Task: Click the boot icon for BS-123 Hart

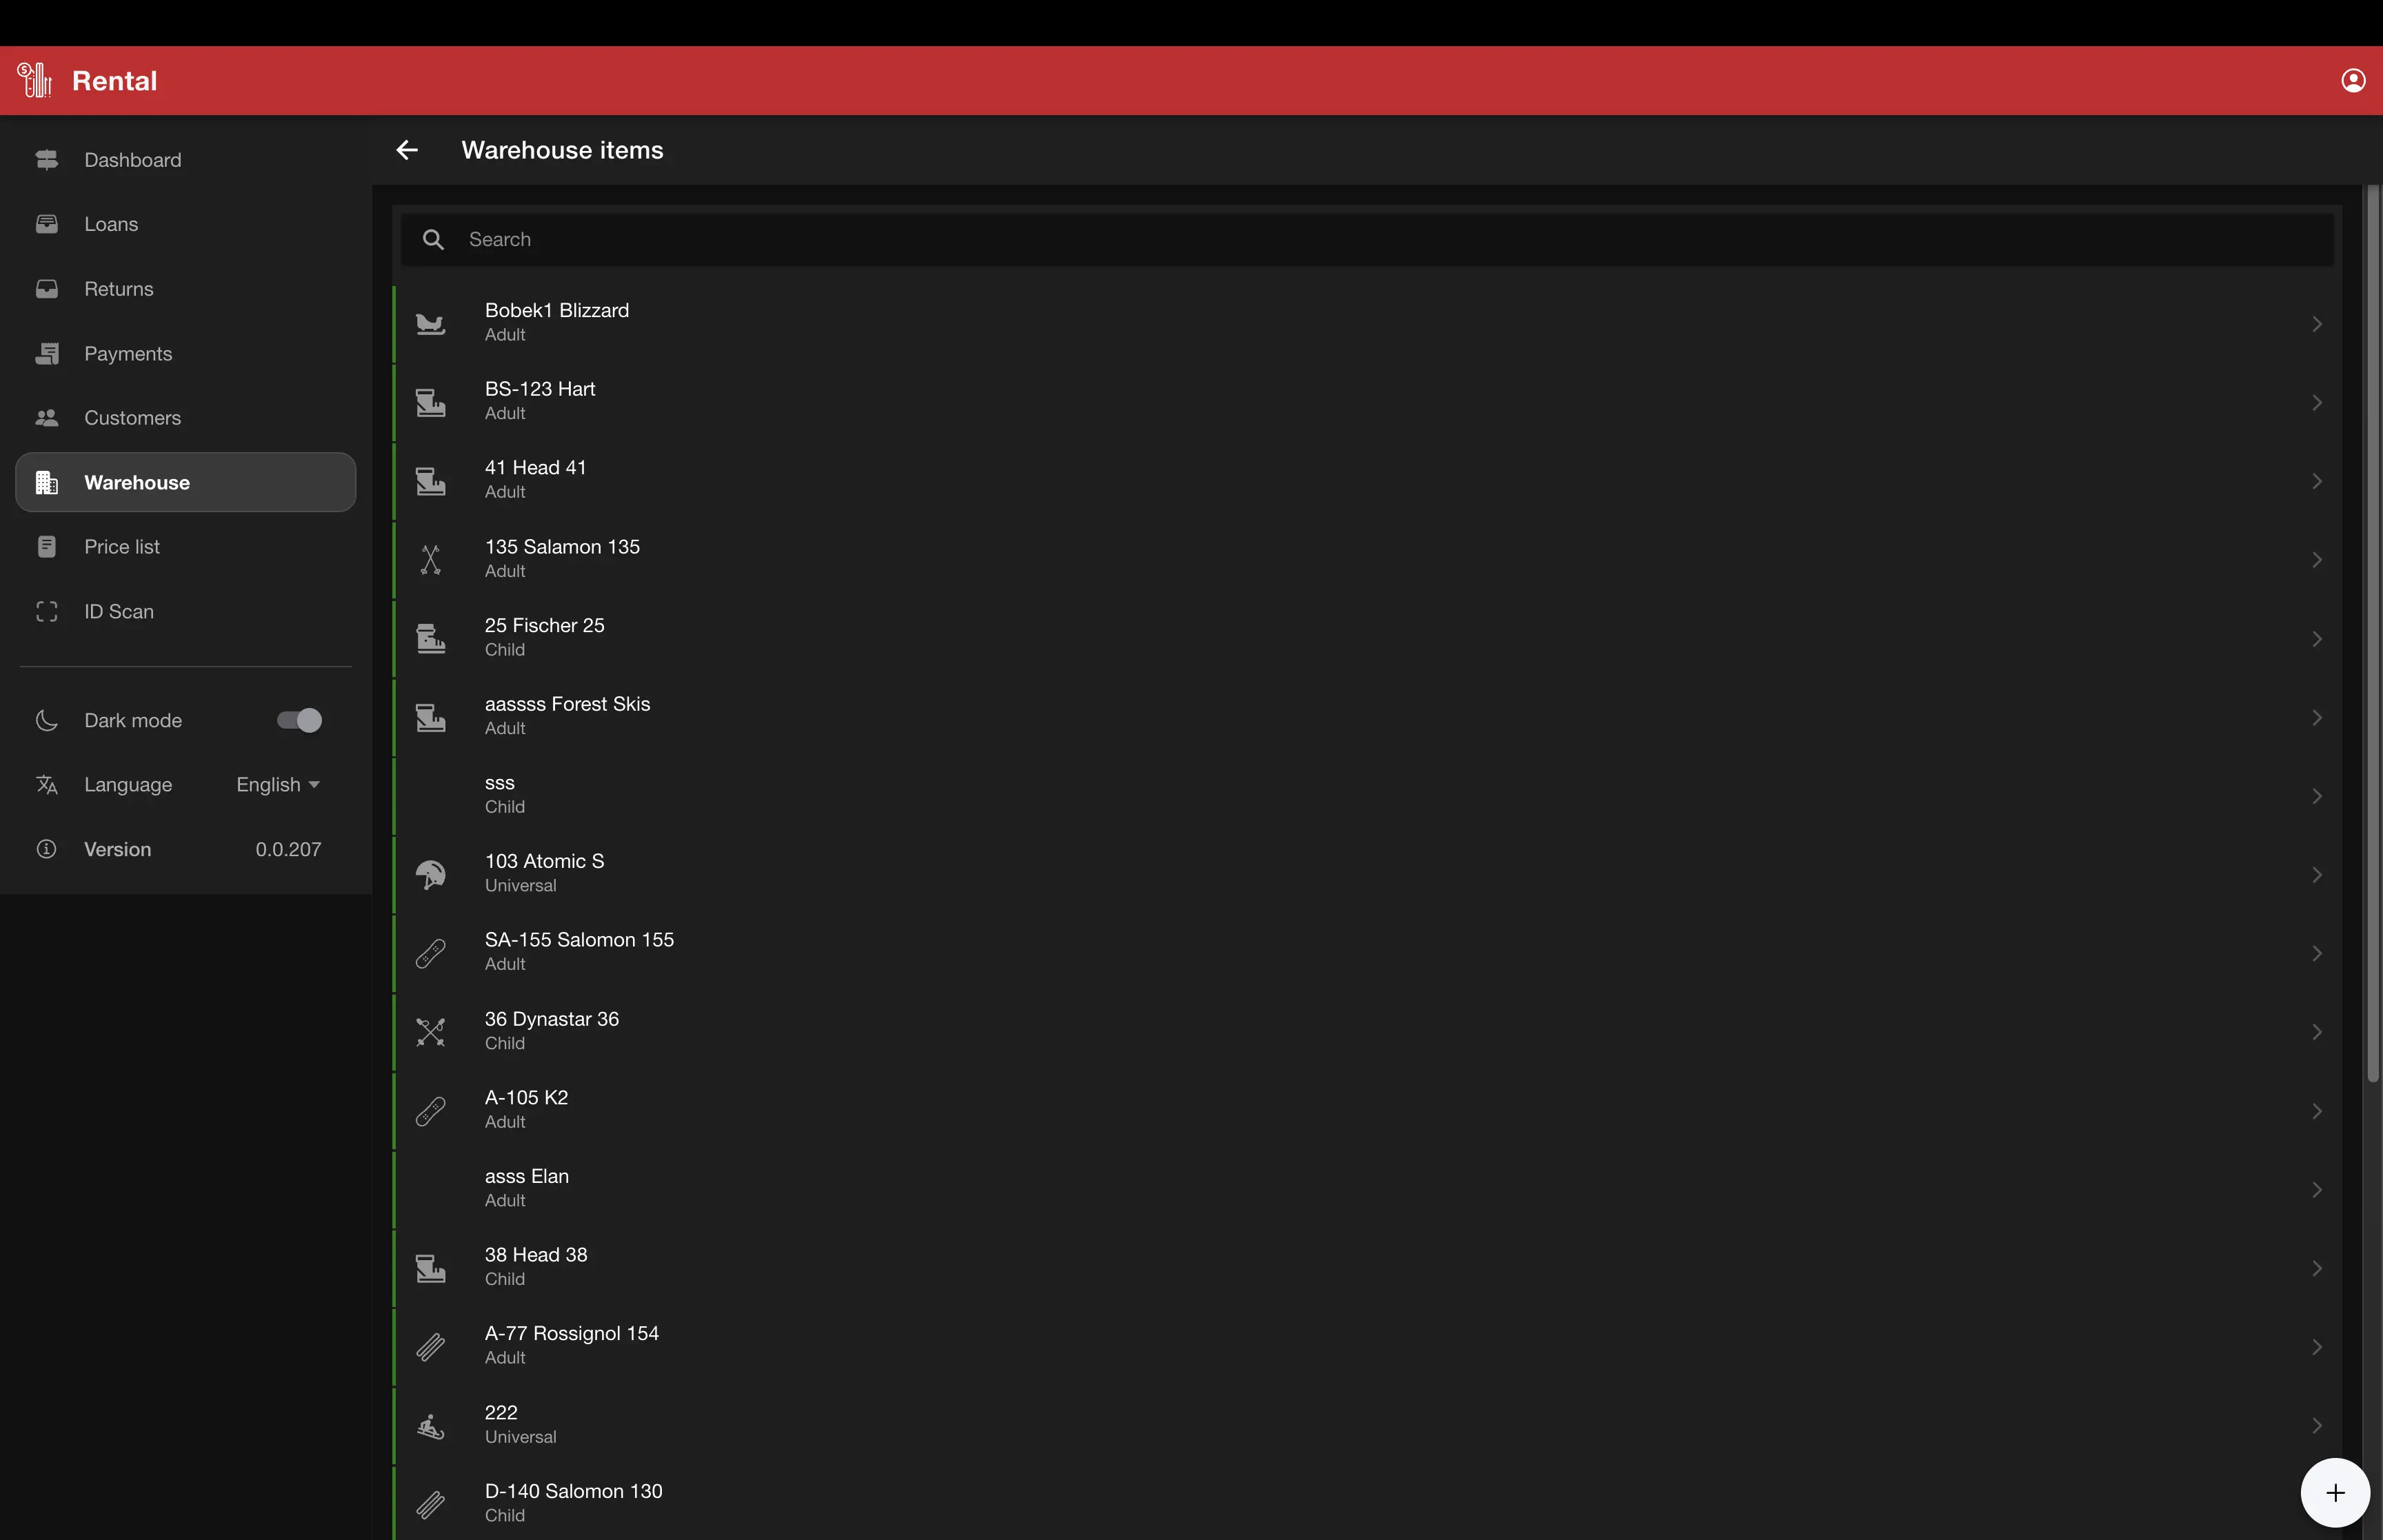Action: [x=431, y=402]
